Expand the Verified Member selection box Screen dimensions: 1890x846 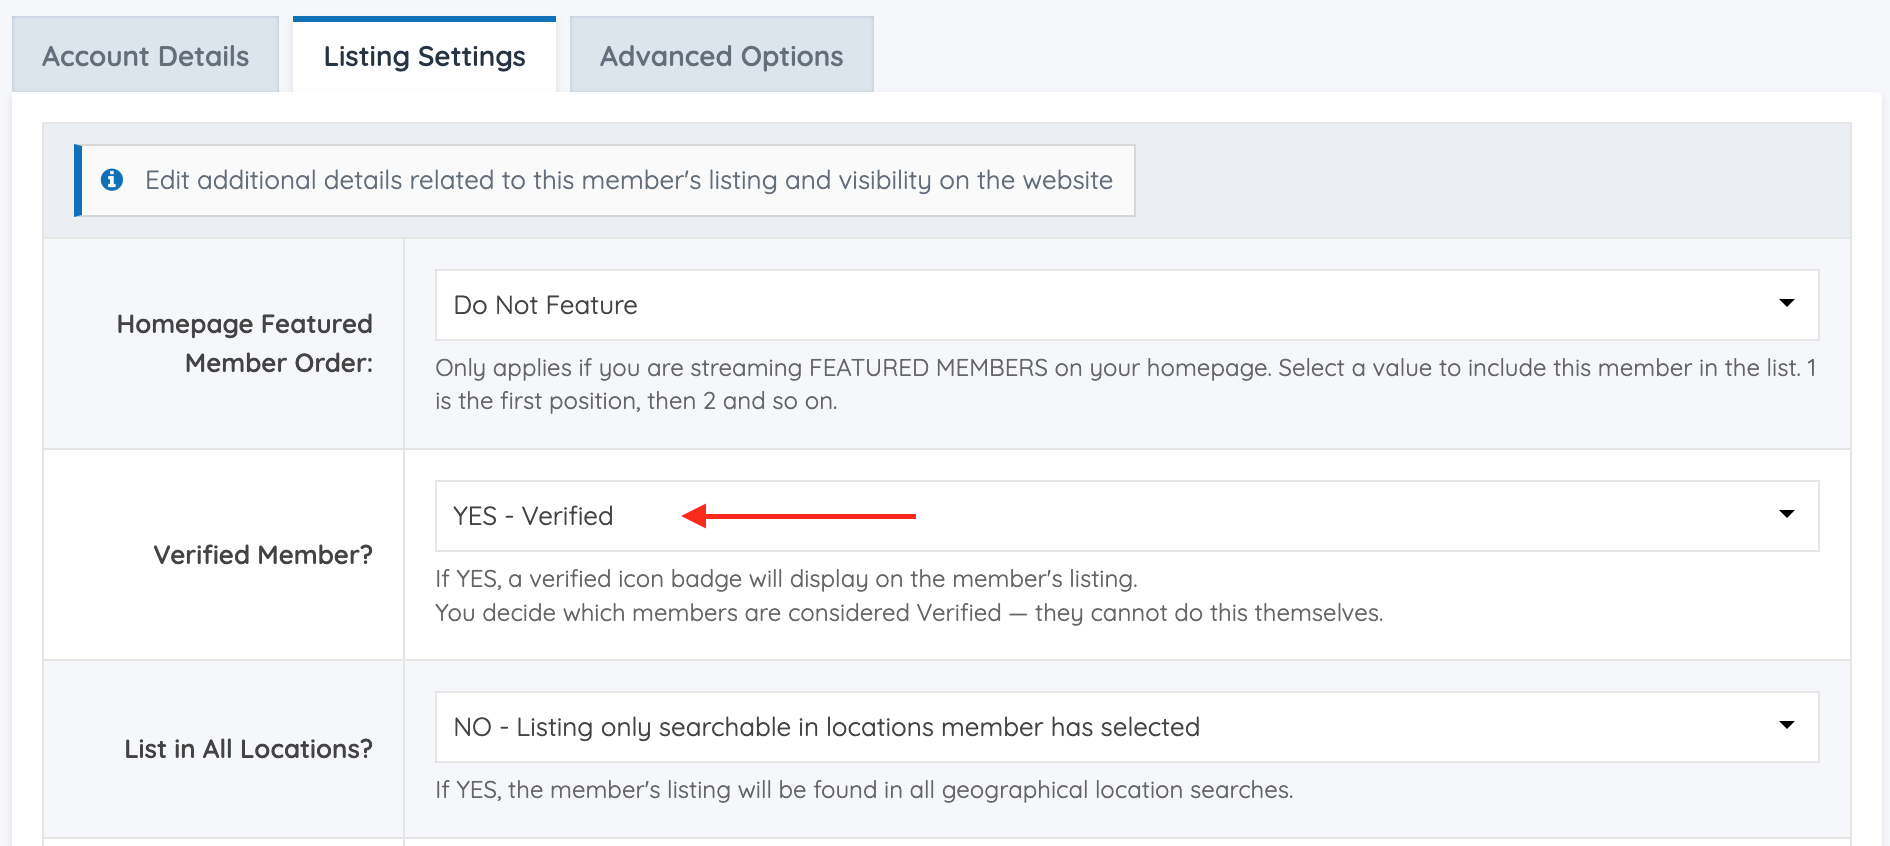tap(1125, 516)
